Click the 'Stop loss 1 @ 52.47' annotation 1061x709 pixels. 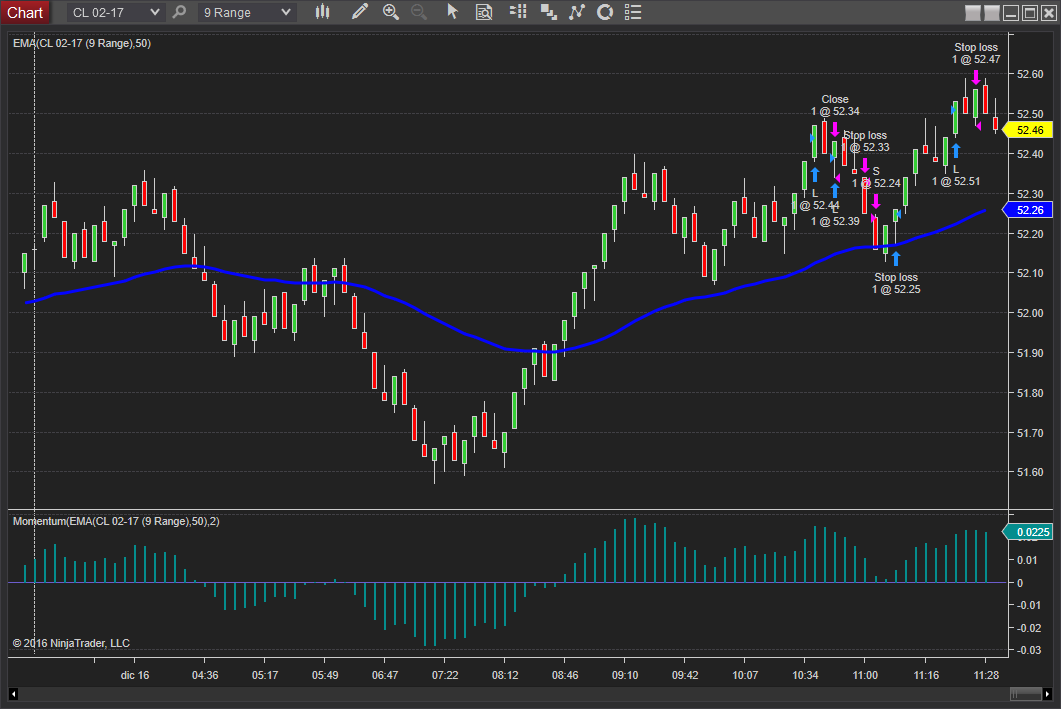pyautogui.click(x=976, y=53)
